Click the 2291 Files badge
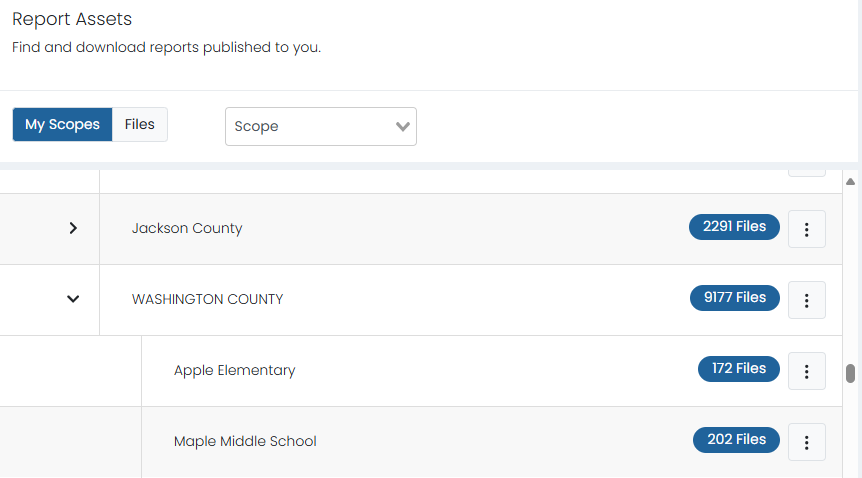 click(734, 227)
